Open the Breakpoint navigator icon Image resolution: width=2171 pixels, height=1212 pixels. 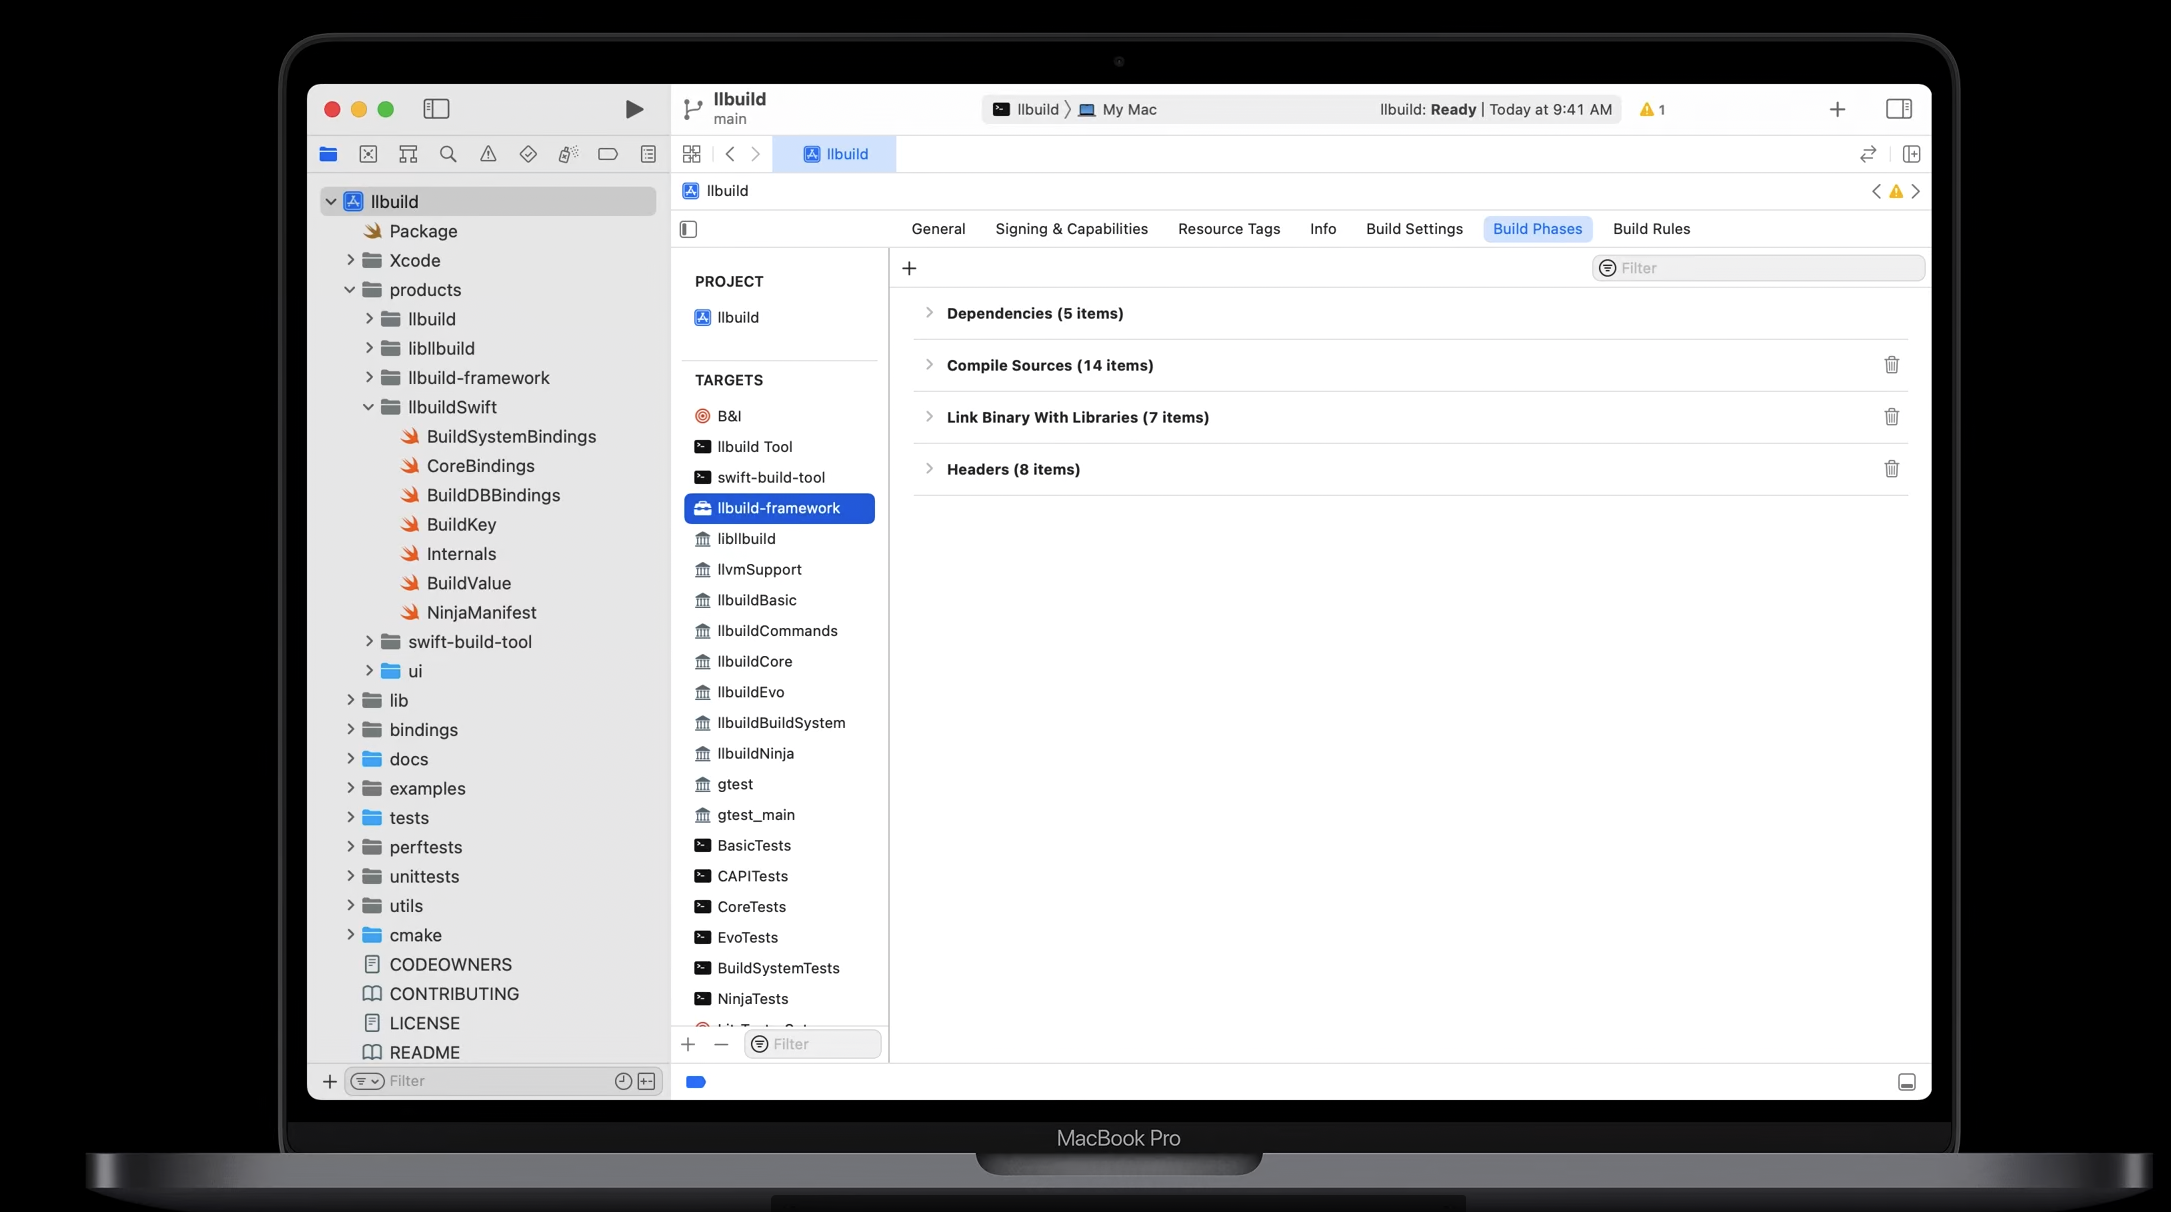click(x=608, y=154)
